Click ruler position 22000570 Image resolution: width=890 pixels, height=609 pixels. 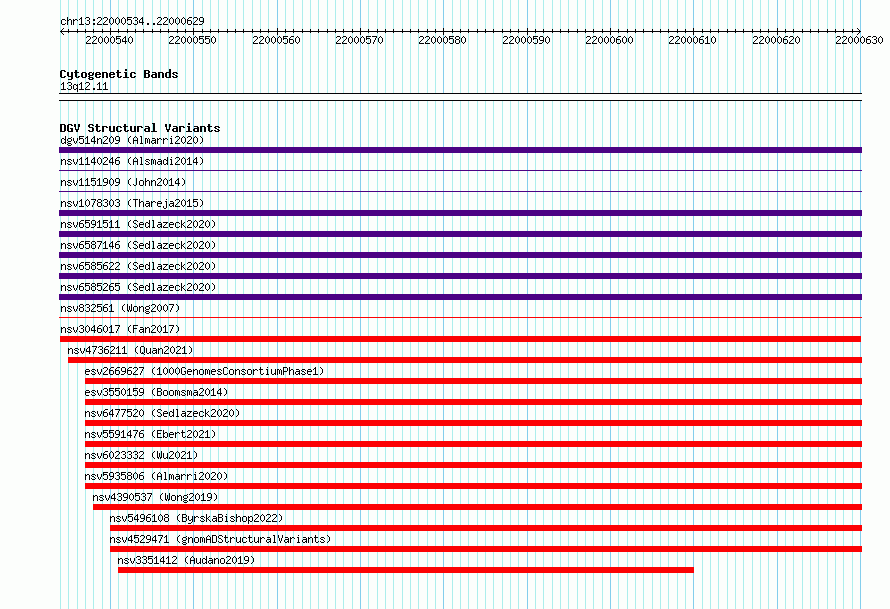point(359,40)
